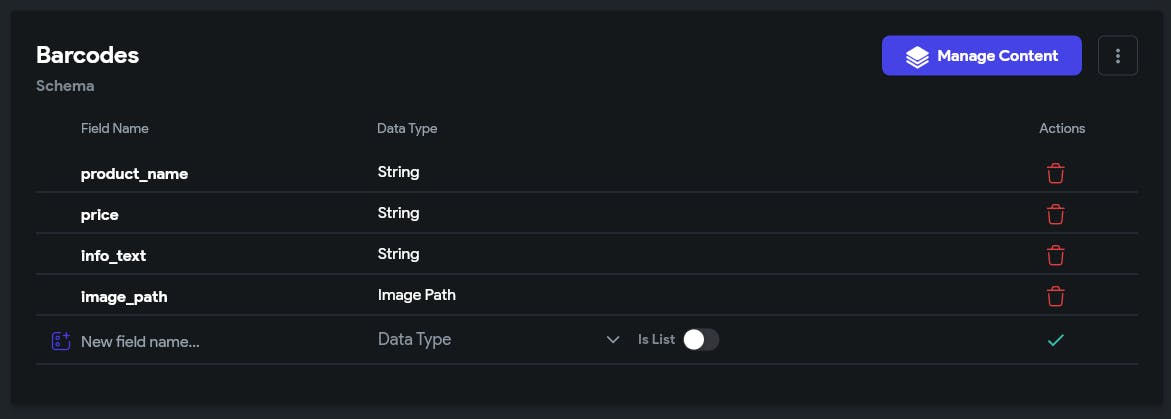The height and width of the screenshot is (419, 1171).
Task: Select the price field name
Action: pyautogui.click(x=100, y=215)
